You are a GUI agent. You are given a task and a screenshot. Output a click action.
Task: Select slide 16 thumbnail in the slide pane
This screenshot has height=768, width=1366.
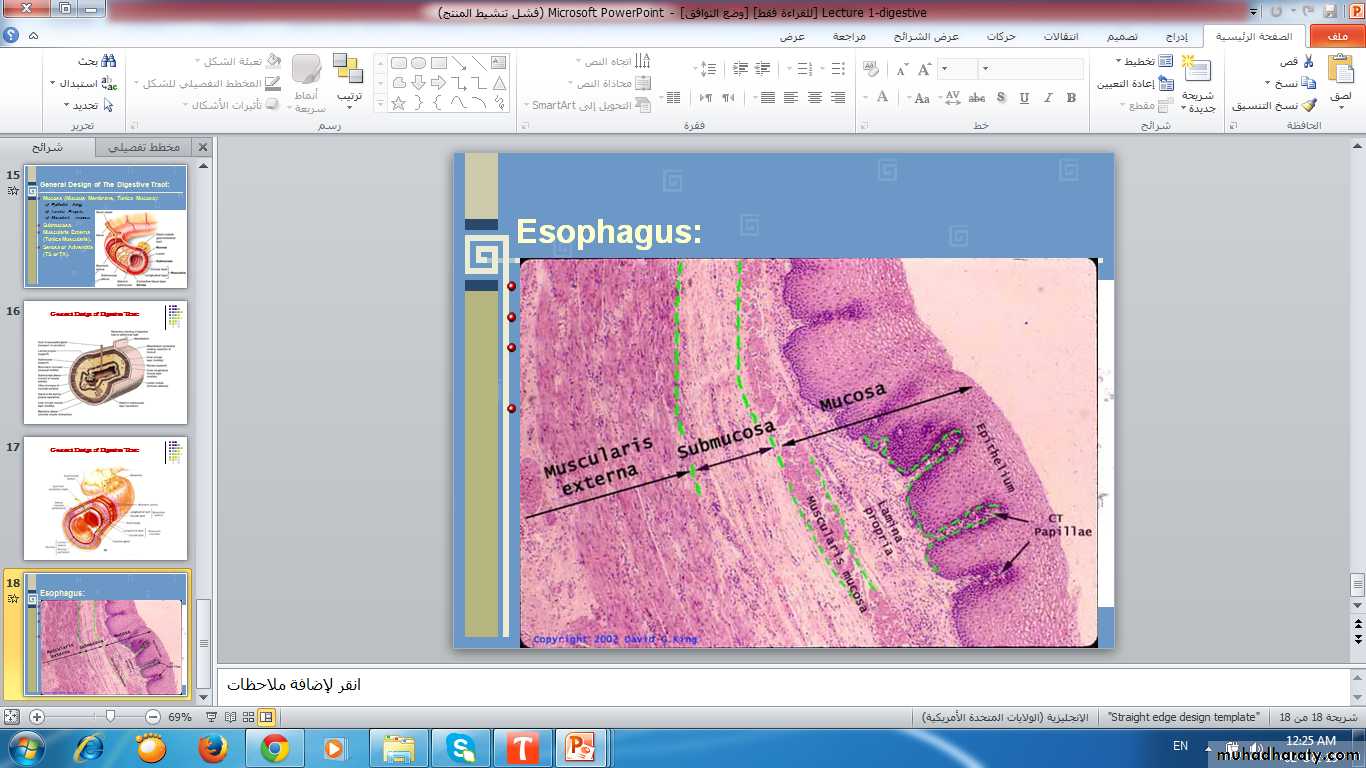105,363
